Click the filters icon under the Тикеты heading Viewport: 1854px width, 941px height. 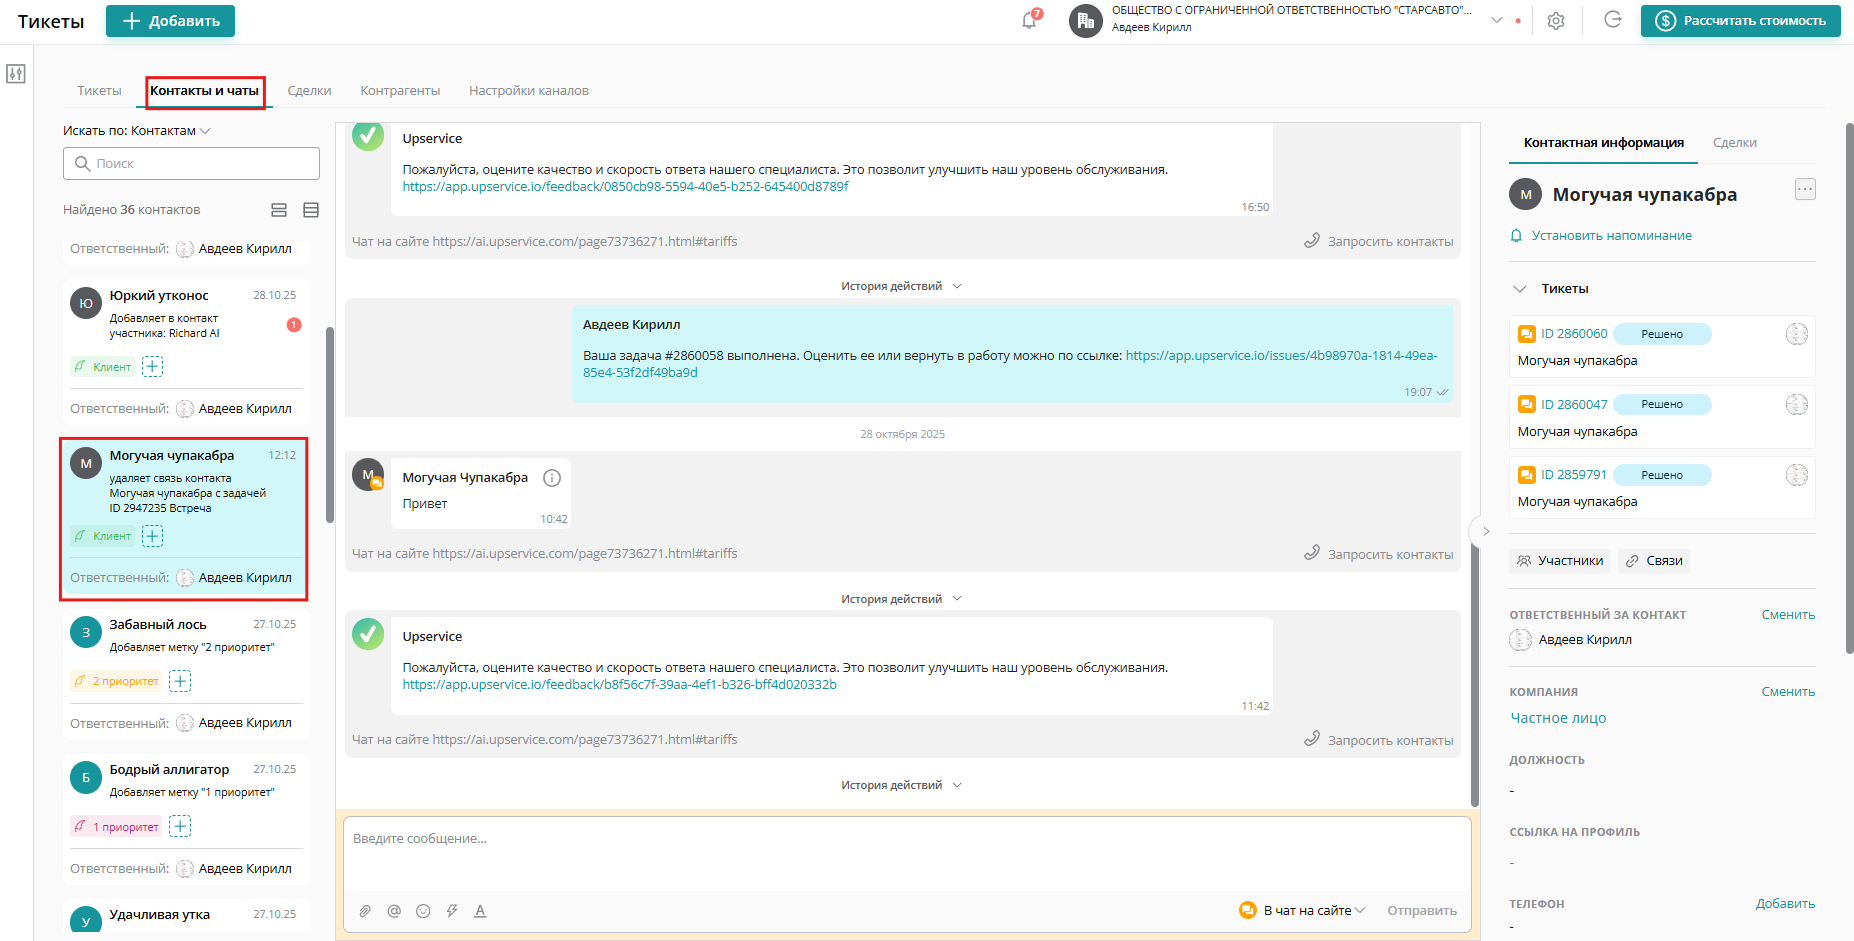[16, 72]
